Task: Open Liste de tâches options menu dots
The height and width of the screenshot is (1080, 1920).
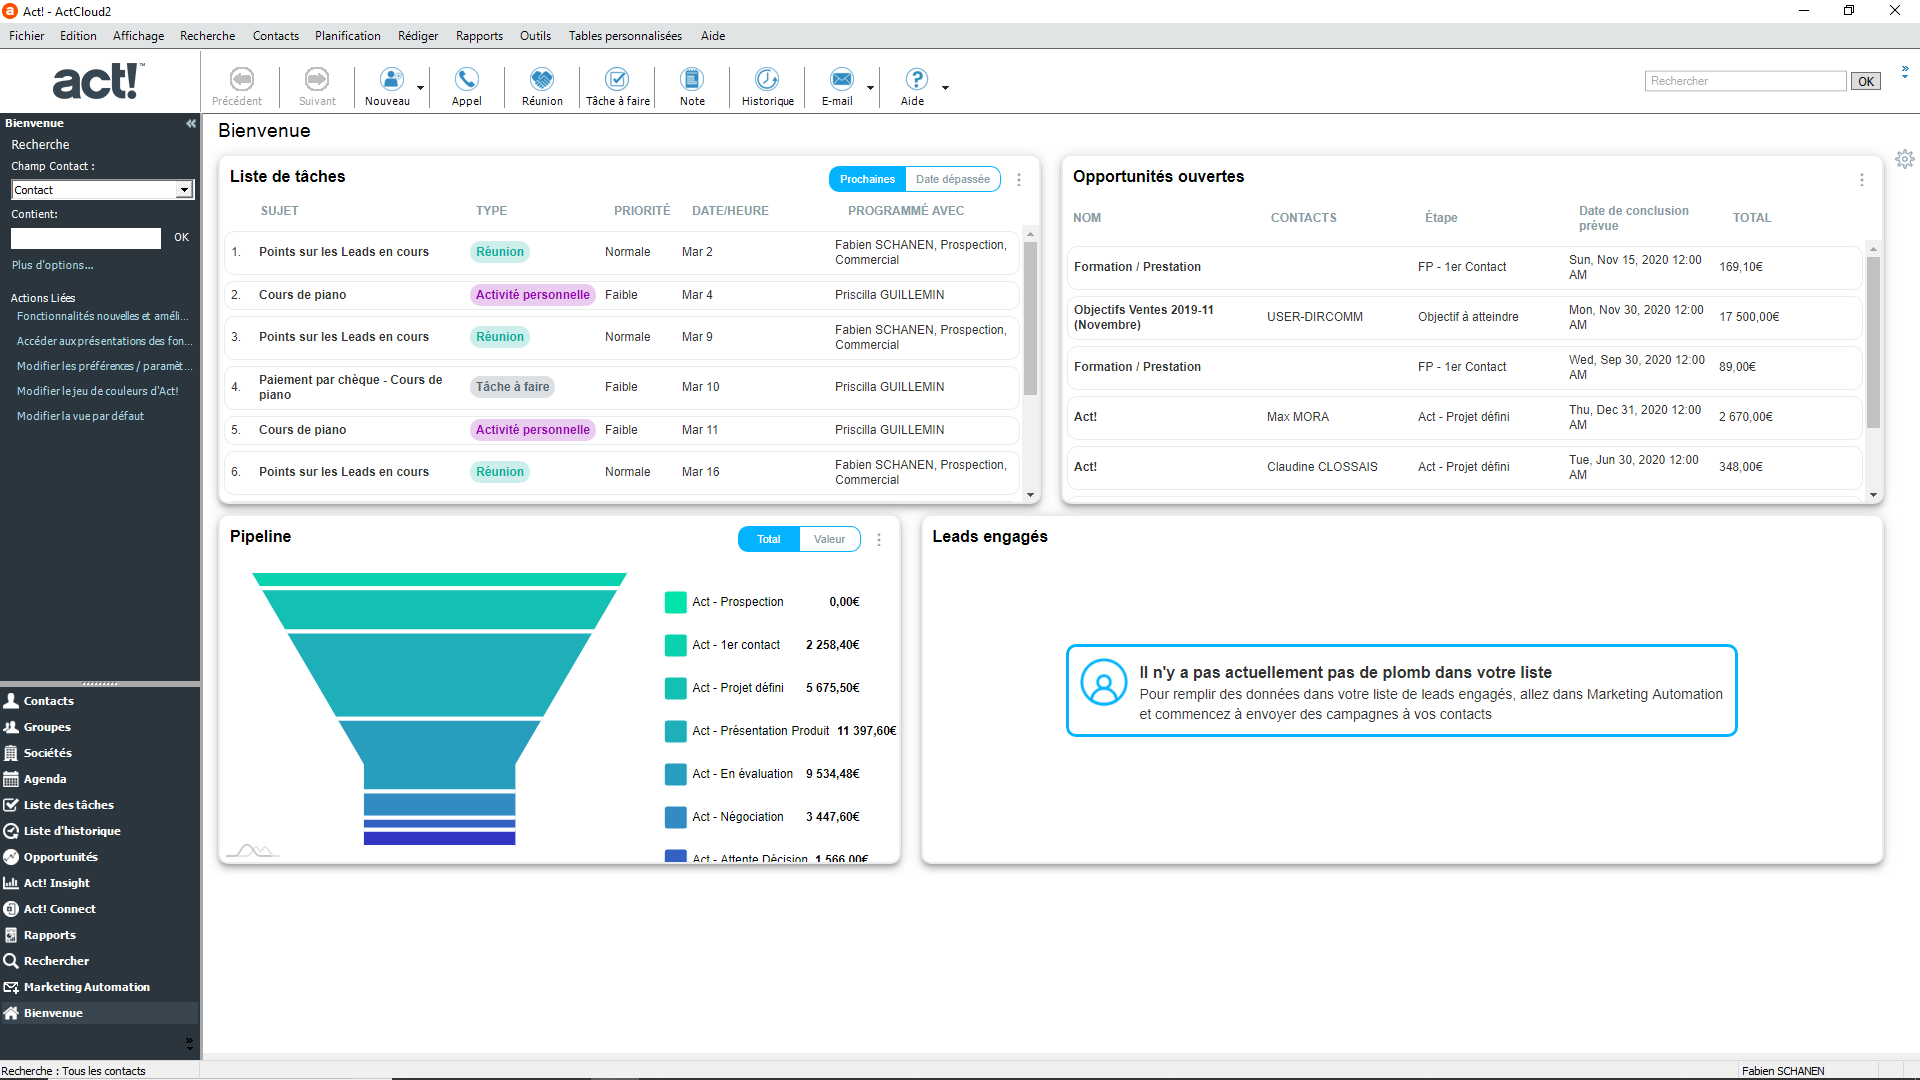Action: pyautogui.click(x=1019, y=180)
